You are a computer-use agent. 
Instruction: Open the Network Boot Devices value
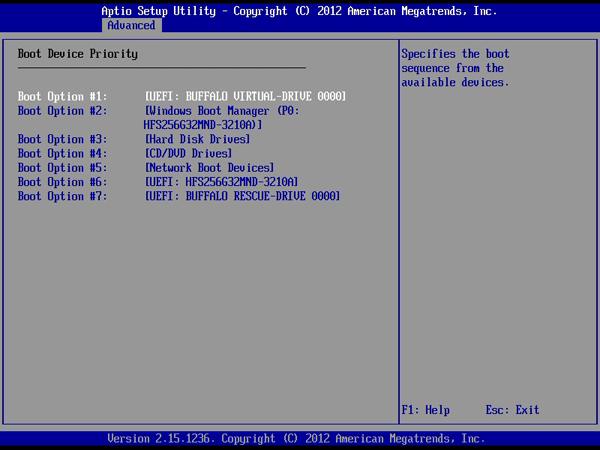209,168
